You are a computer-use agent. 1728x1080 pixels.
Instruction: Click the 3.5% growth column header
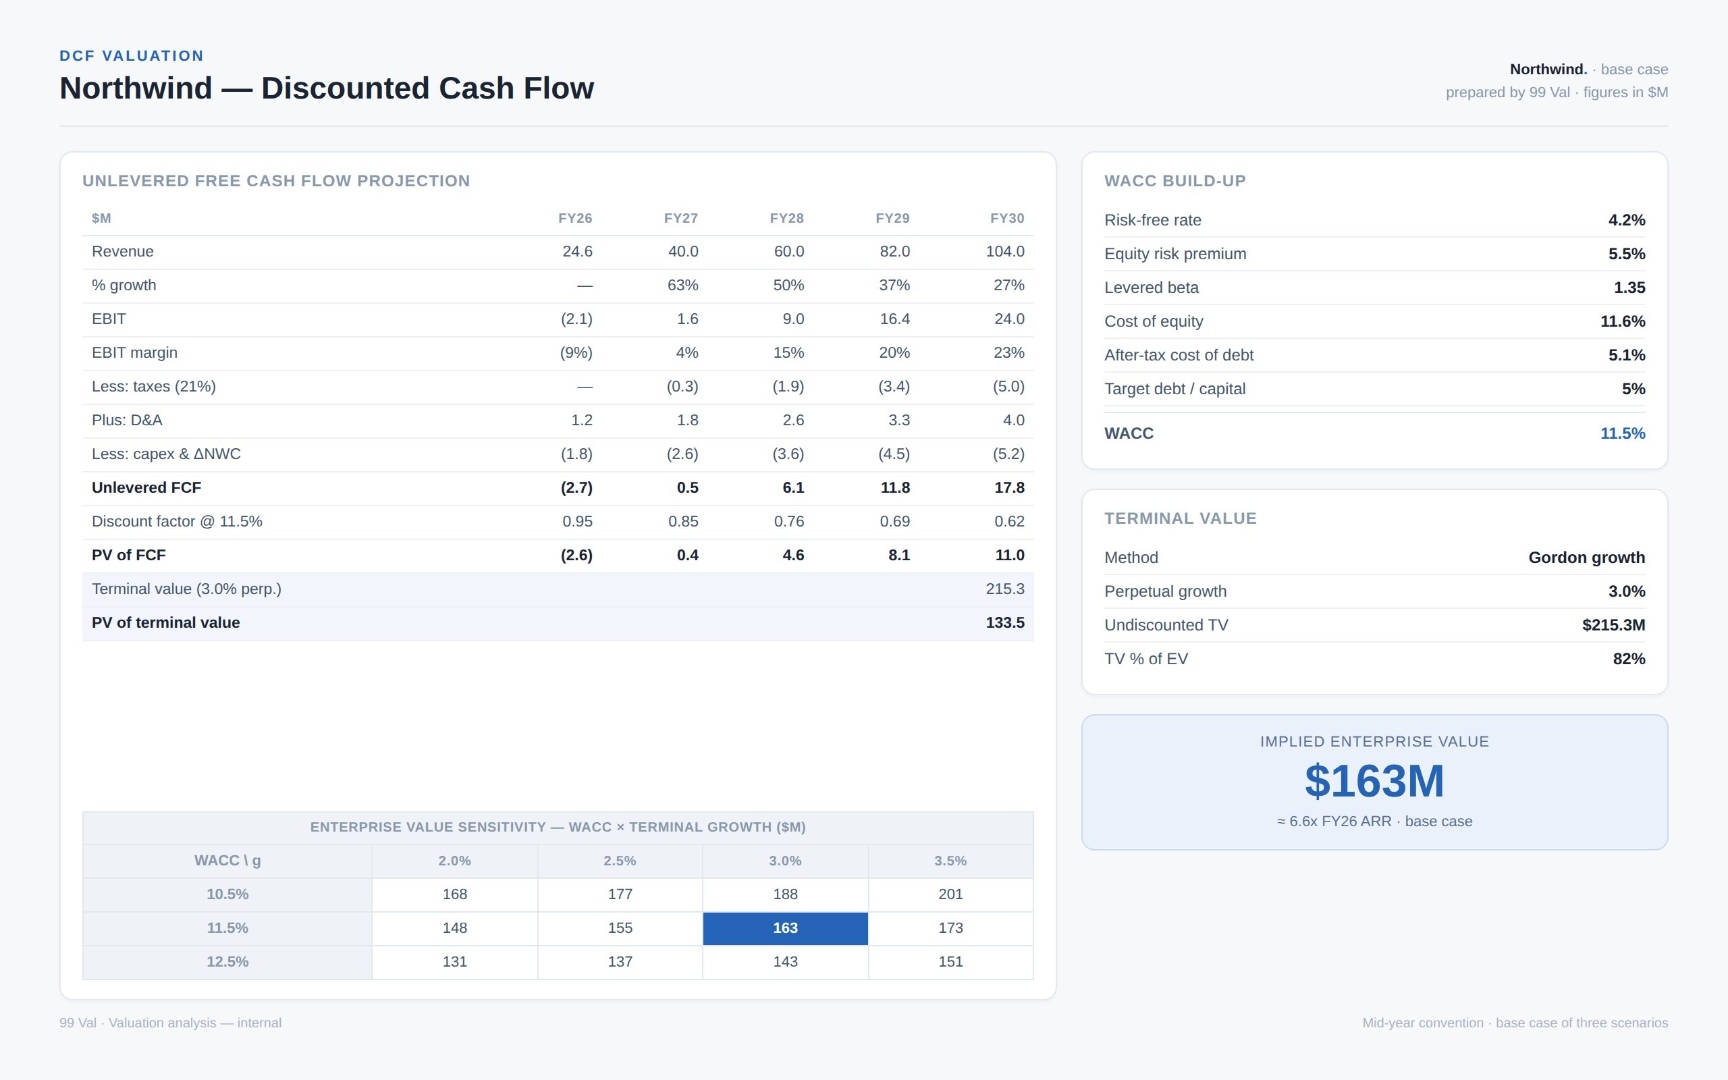(951, 861)
